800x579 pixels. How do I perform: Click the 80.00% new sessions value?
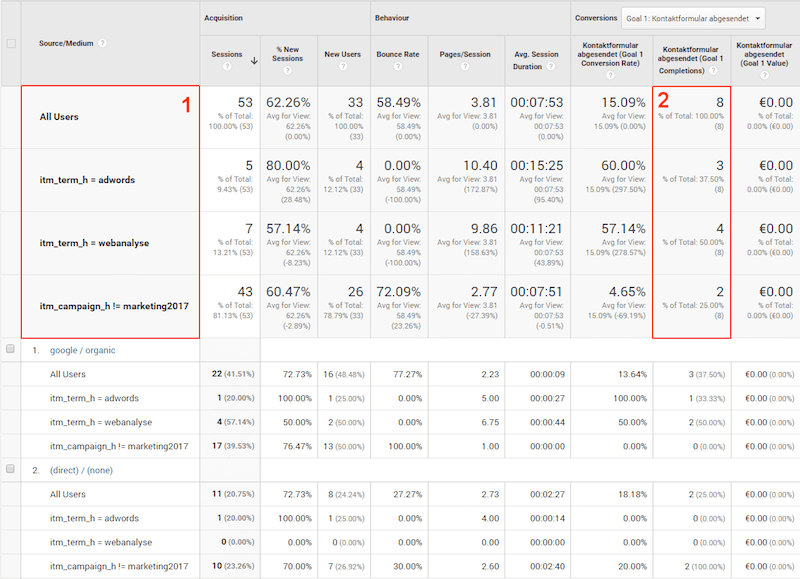coord(288,166)
